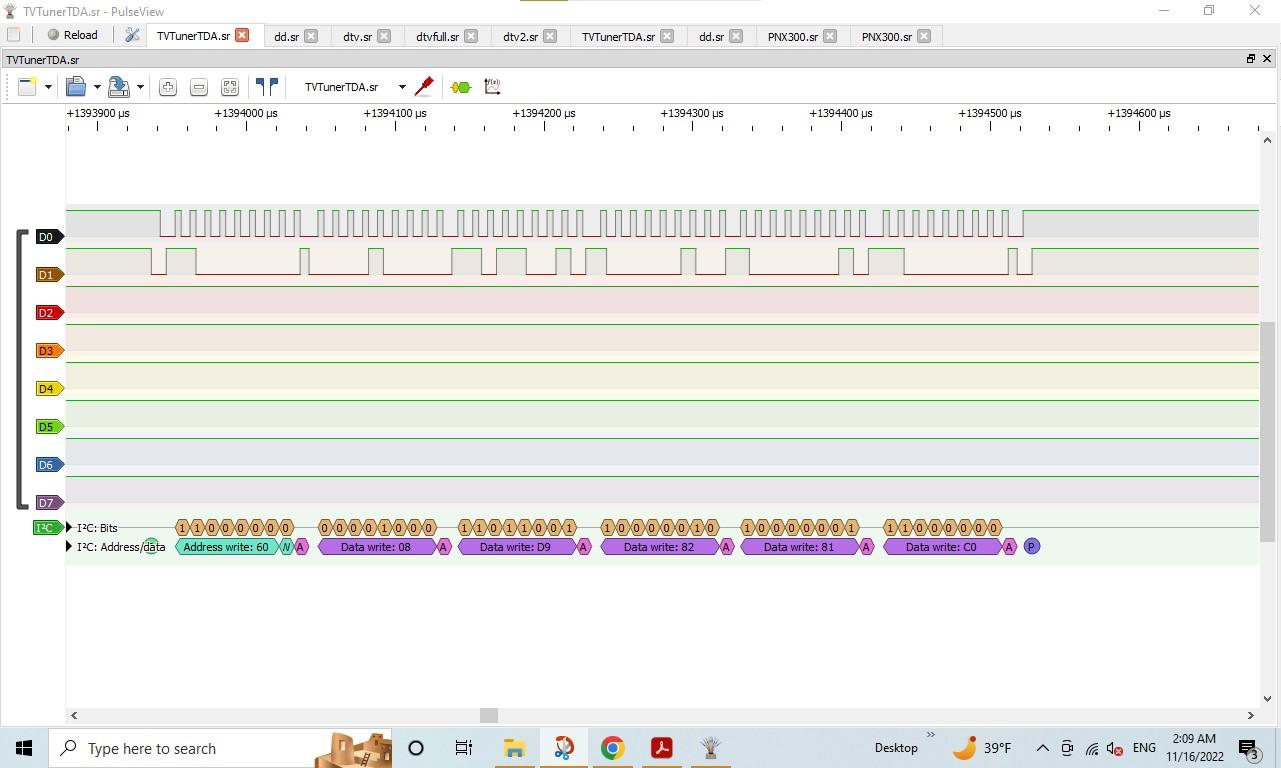Expand the new session dropdown arrow
This screenshot has width=1281, height=768.
point(47,87)
